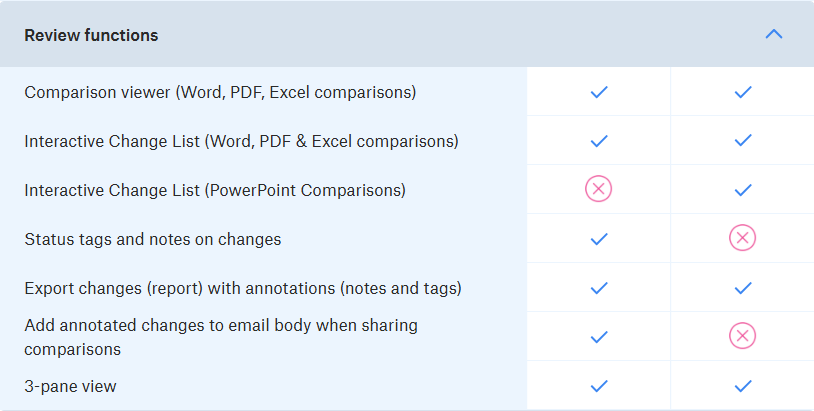Select the 3-pane view label
814x411 pixels.
(x=70, y=387)
